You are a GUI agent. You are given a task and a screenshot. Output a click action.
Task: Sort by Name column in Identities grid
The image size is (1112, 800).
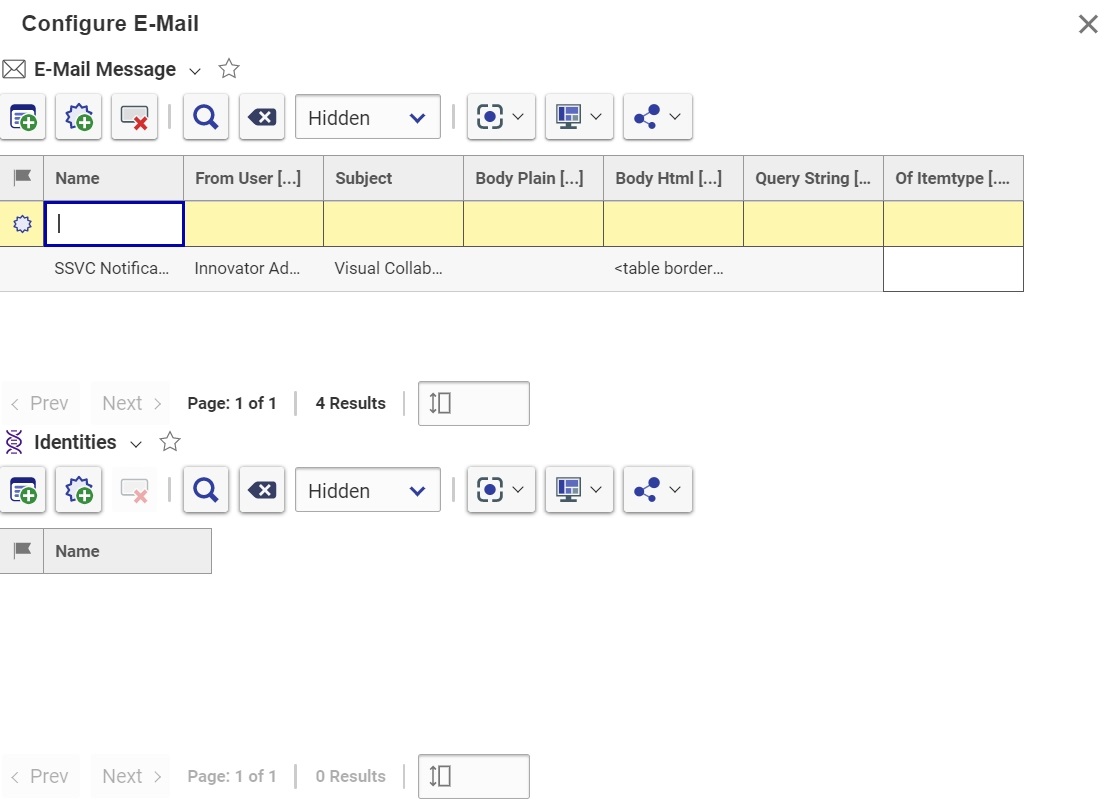[x=128, y=551]
